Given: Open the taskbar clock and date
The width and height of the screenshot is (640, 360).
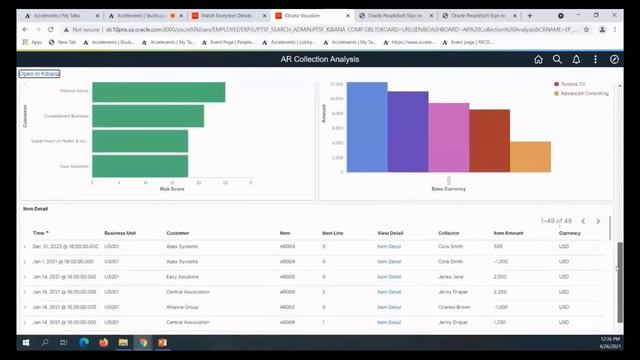Looking at the screenshot, I should click(610, 342).
